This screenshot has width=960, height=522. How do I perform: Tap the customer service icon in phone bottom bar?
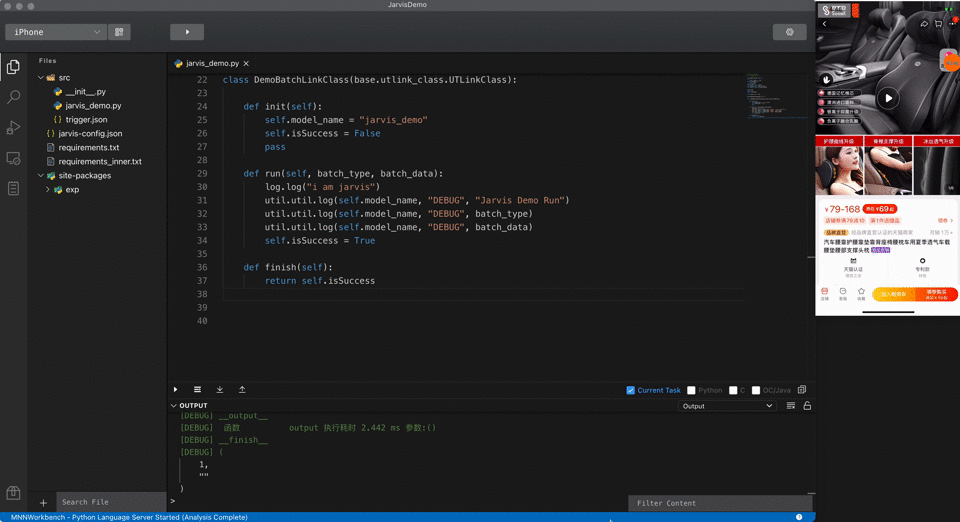[x=843, y=294]
